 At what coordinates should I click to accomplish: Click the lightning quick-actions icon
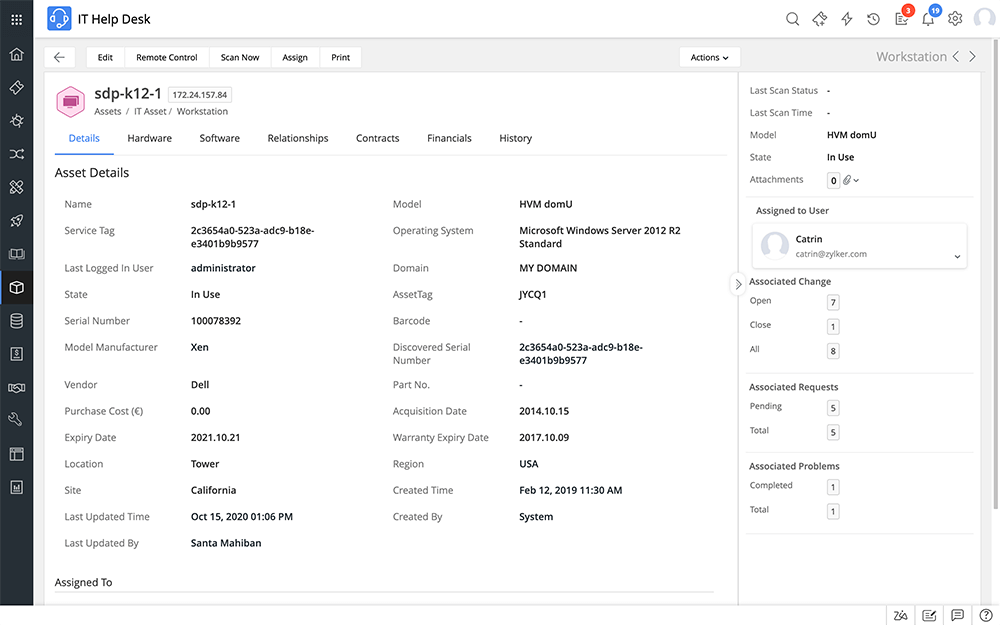846,18
